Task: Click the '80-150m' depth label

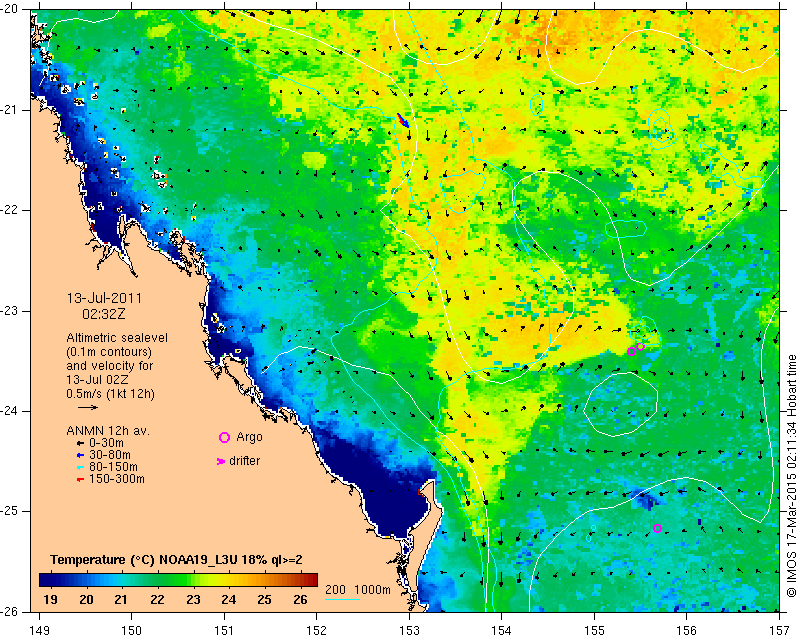Action: [113, 467]
